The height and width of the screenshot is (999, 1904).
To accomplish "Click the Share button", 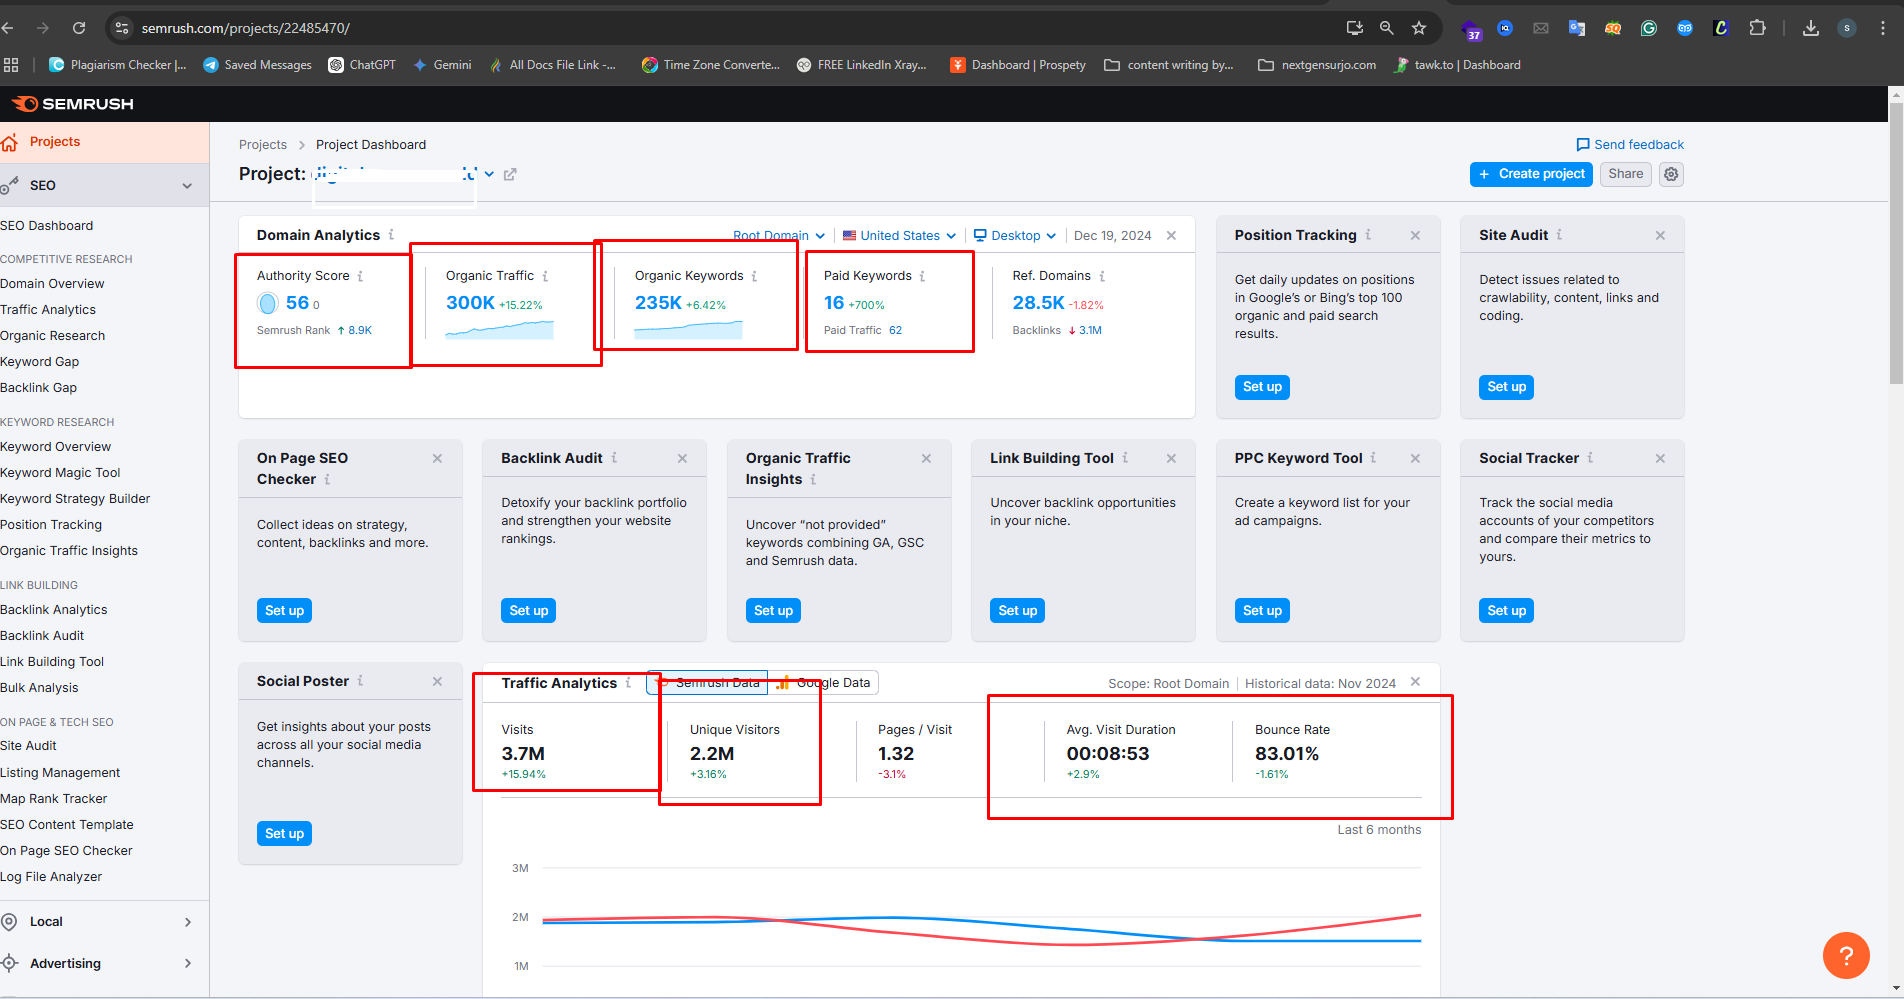I will point(1625,174).
